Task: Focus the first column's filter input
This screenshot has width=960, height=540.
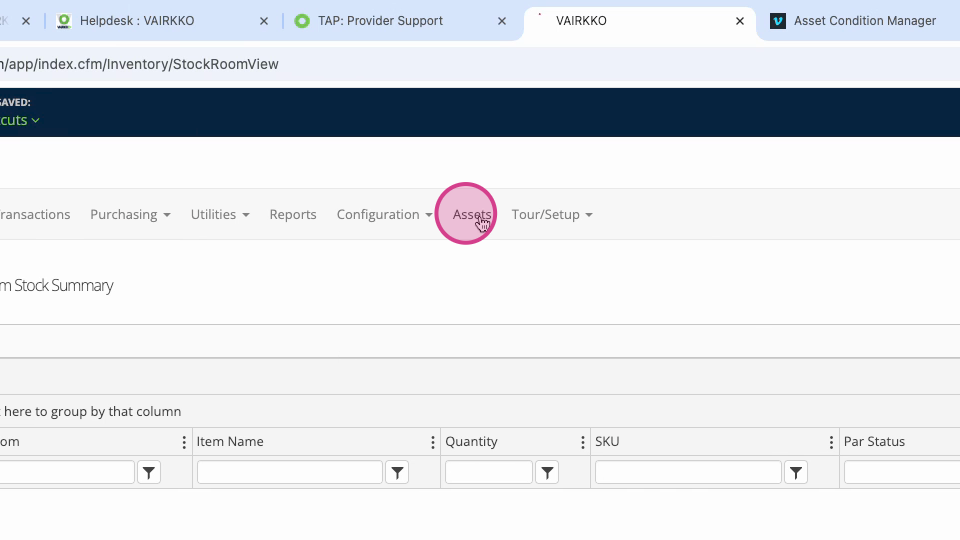Action: tap(67, 472)
